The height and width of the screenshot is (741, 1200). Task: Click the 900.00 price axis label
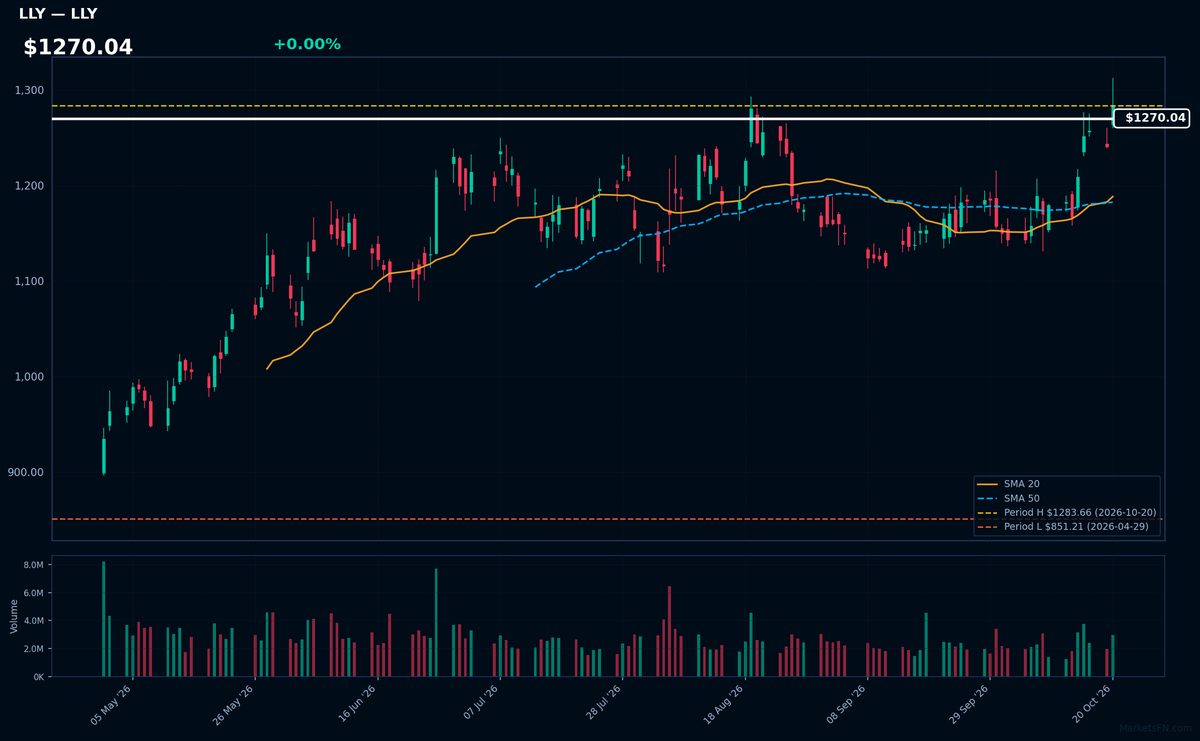(x=27, y=472)
